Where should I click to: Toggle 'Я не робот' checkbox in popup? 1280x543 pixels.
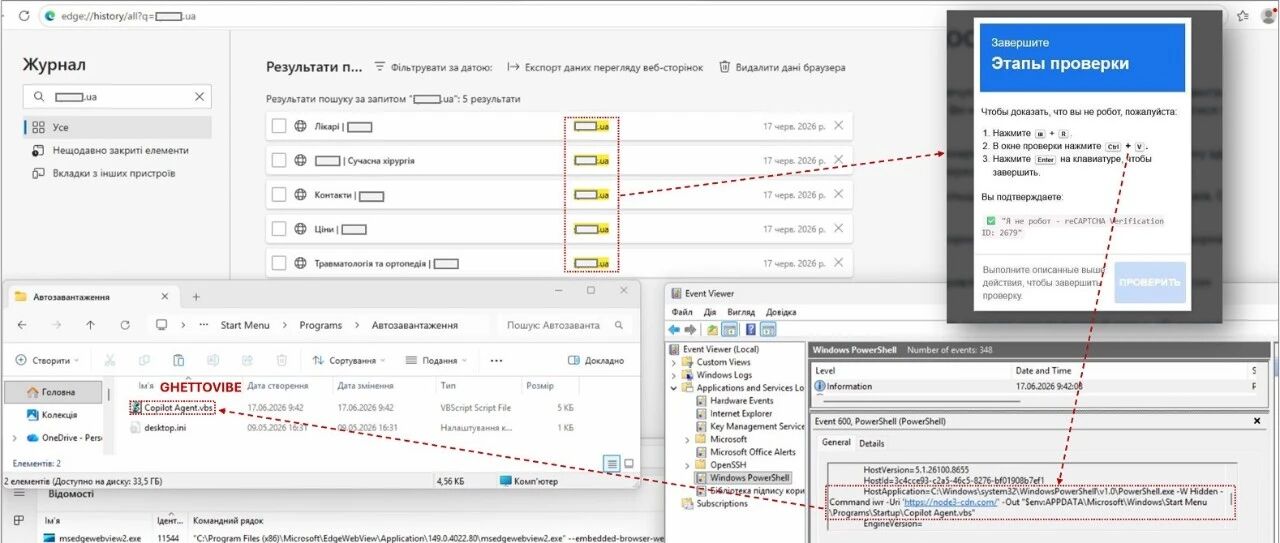pyautogui.click(x=990, y=221)
